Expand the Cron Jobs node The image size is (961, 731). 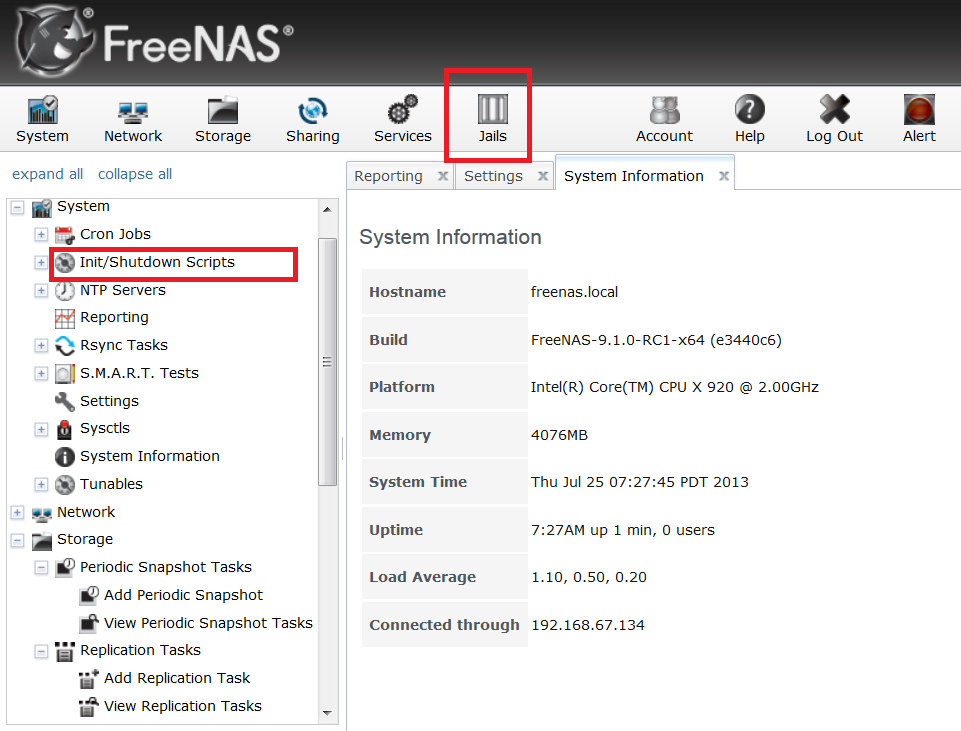point(40,235)
